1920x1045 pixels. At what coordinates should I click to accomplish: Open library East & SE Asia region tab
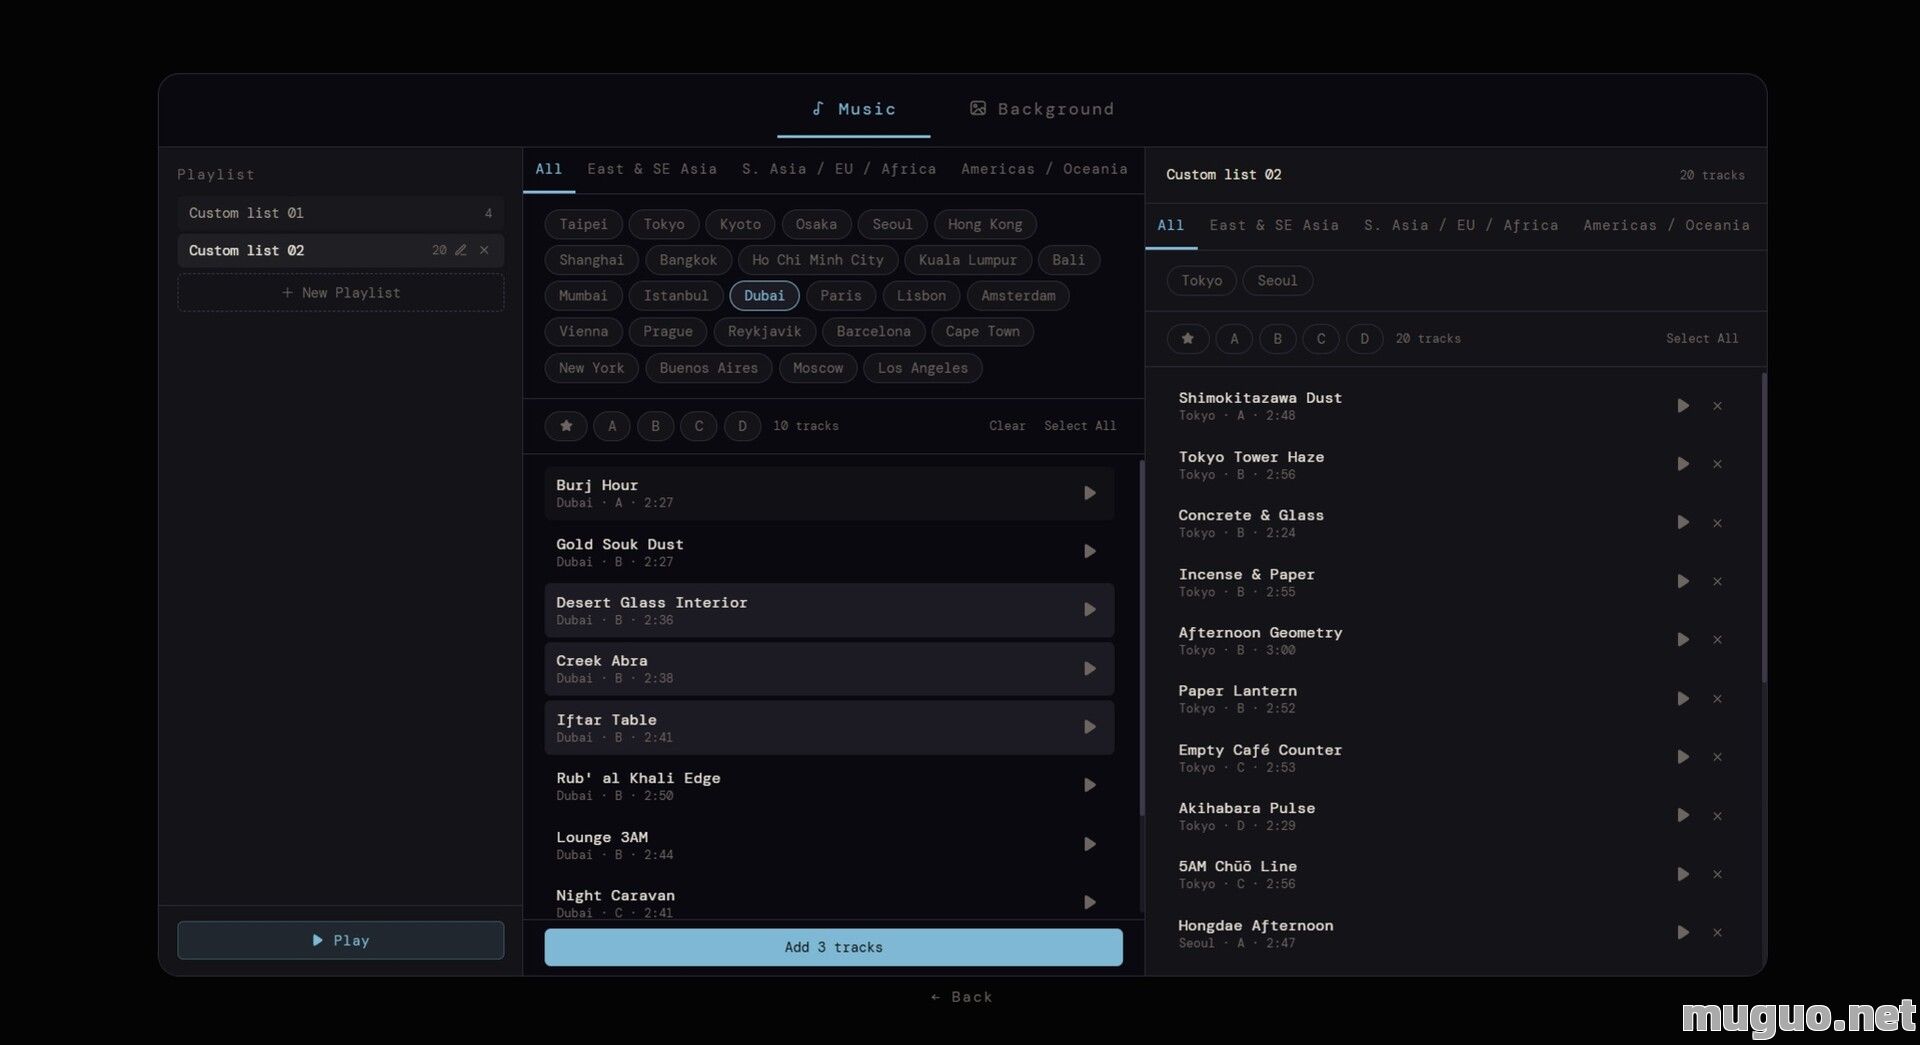coord(652,169)
